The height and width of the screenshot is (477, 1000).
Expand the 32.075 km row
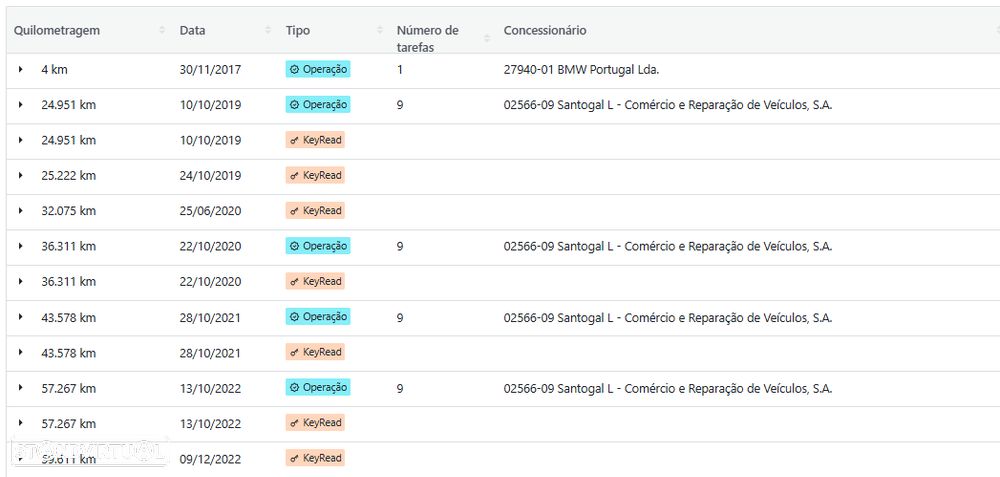click(x=20, y=211)
